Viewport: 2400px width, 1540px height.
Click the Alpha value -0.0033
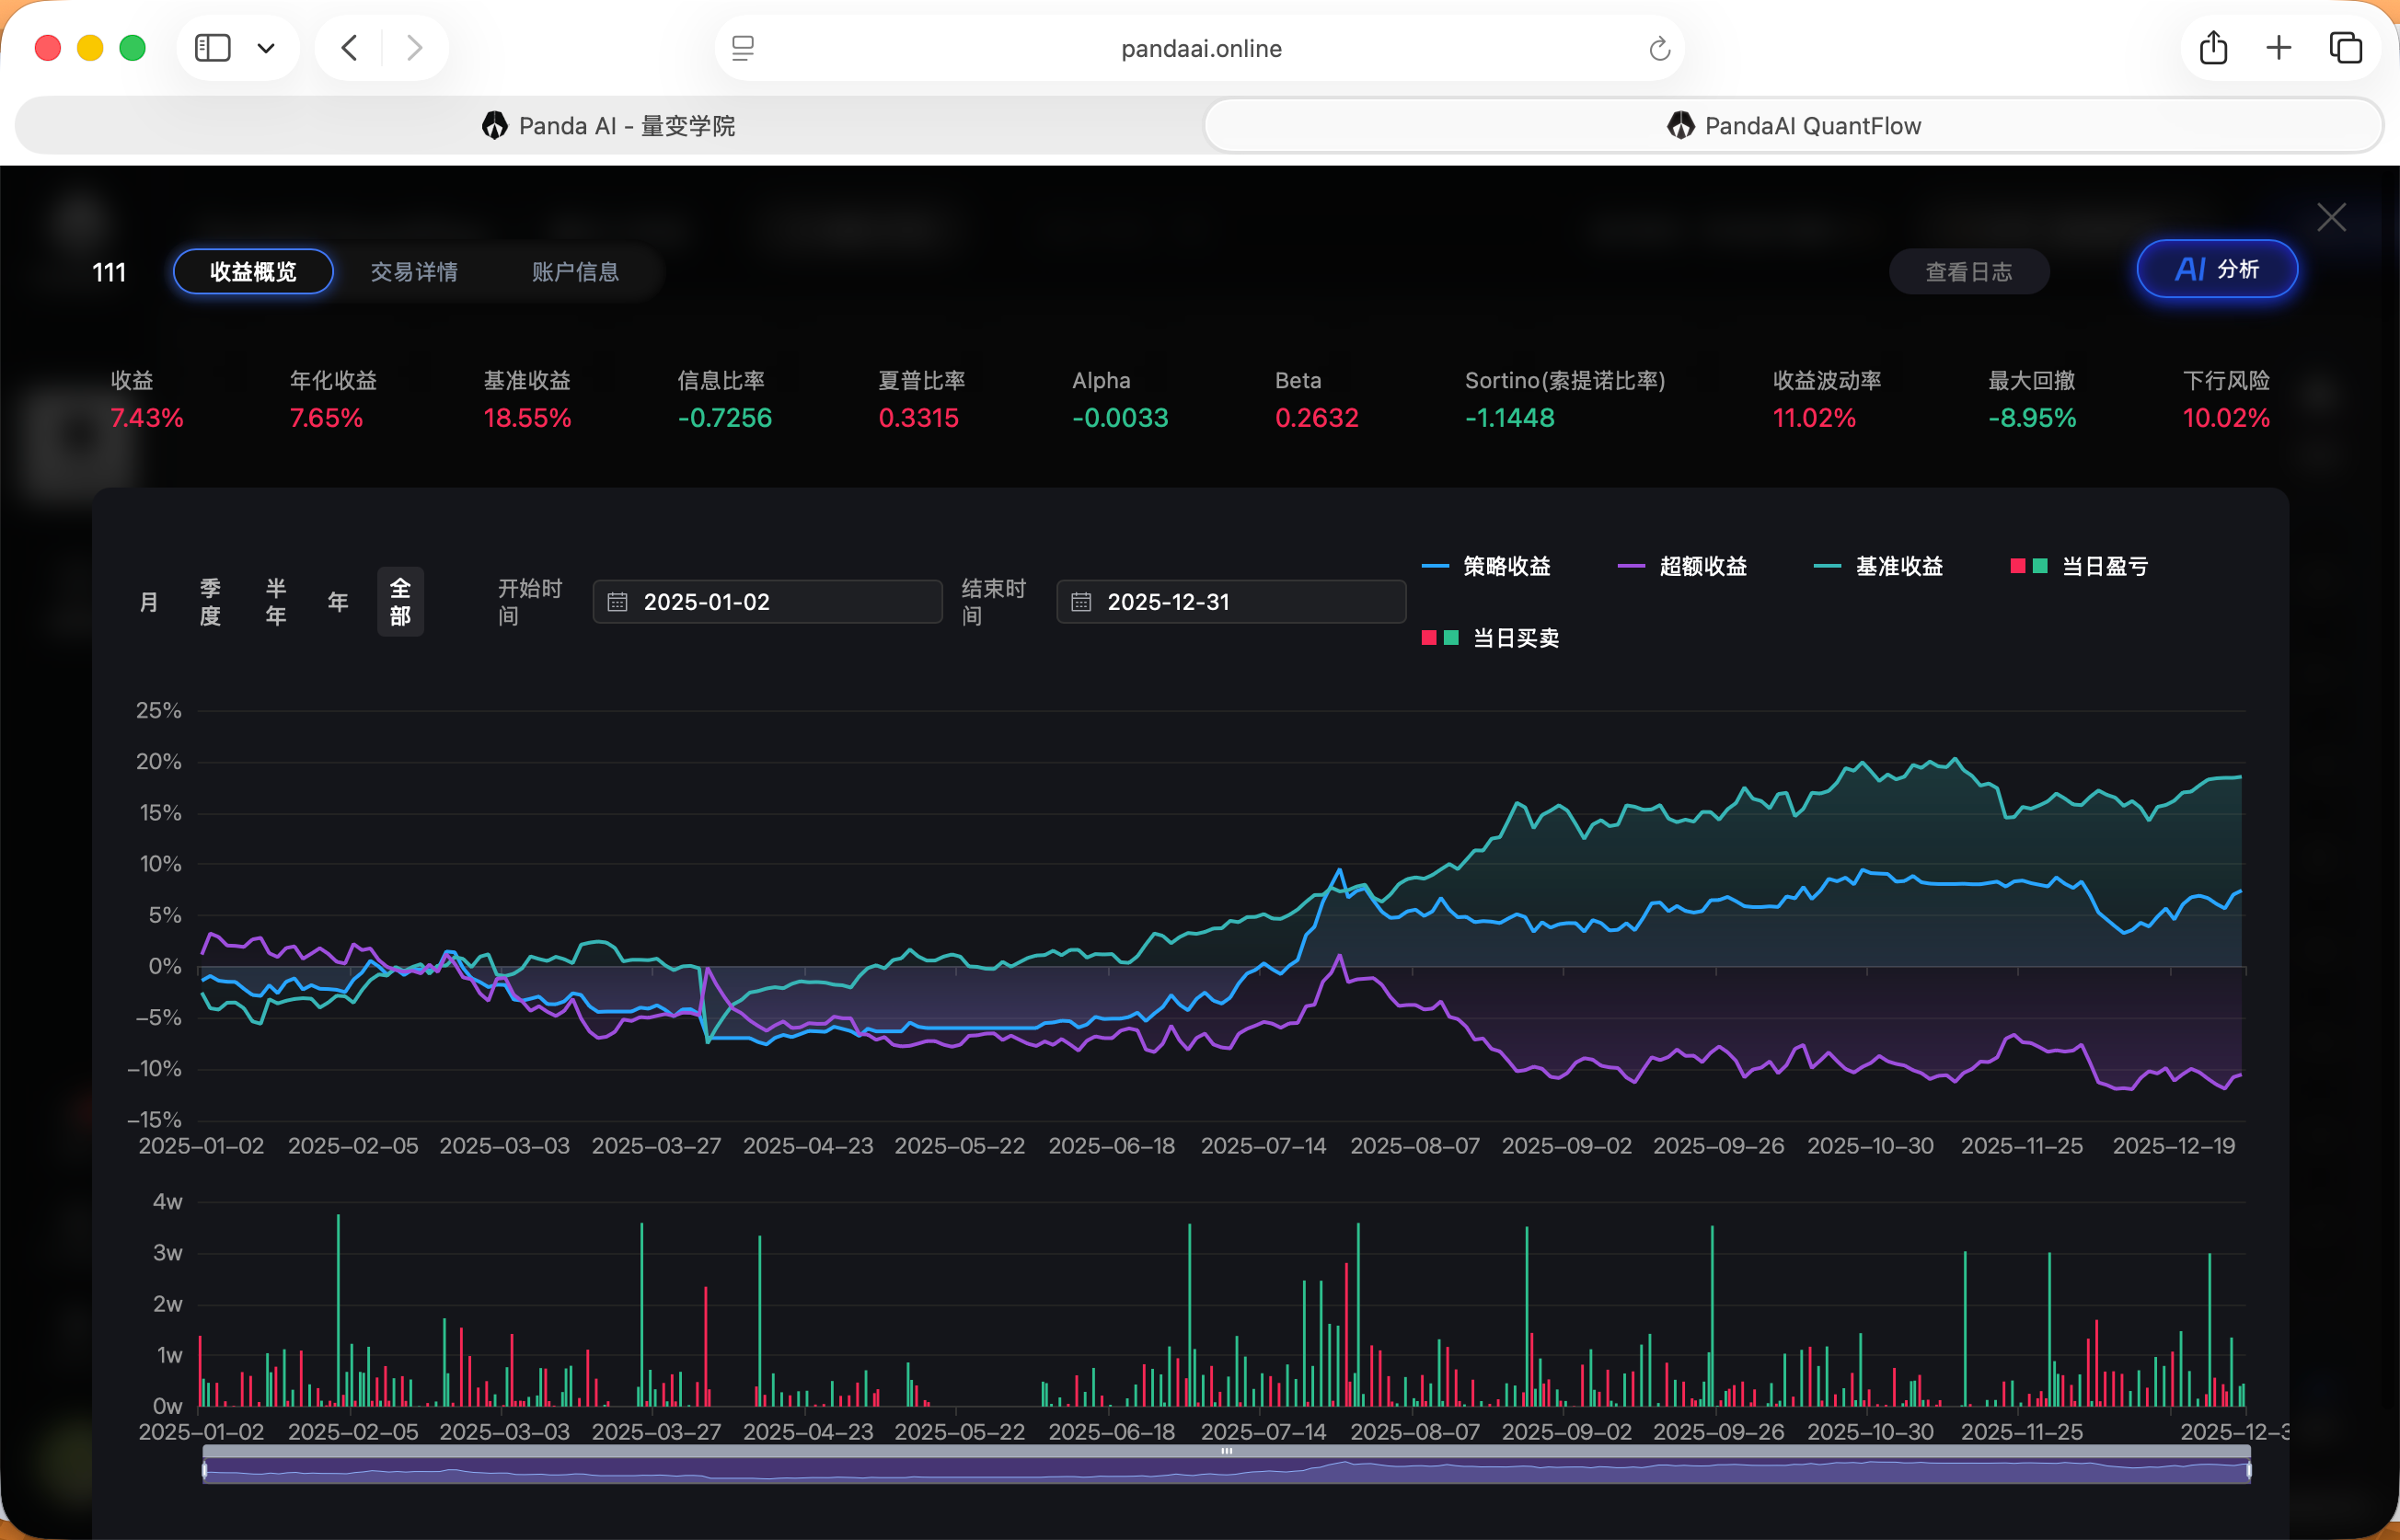pos(1120,418)
